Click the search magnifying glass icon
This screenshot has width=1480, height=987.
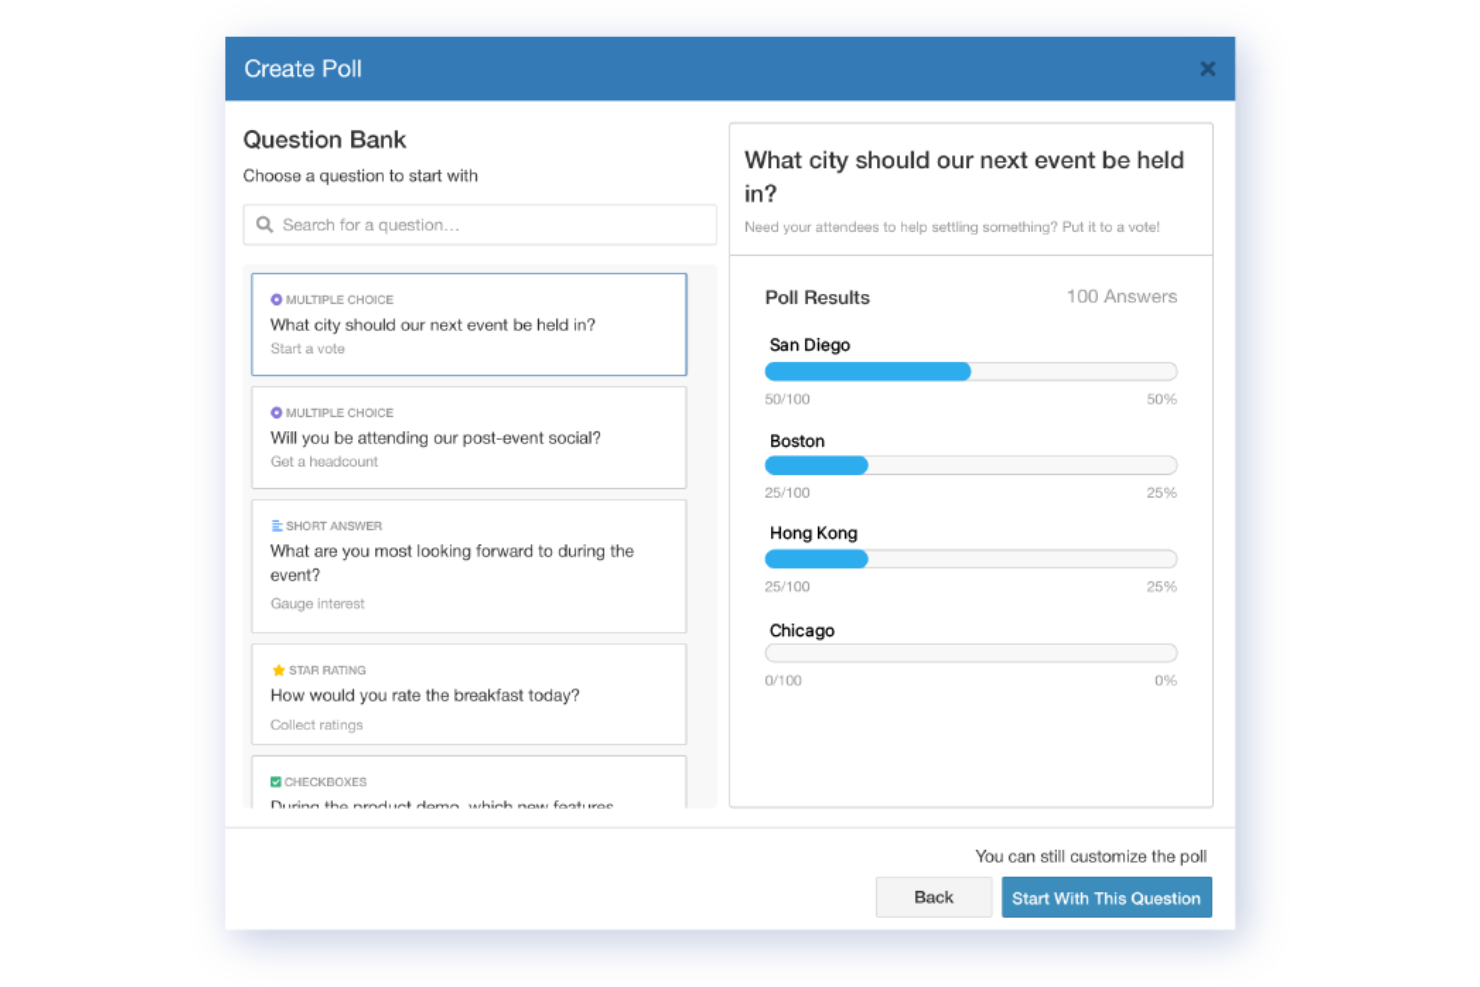click(x=264, y=224)
